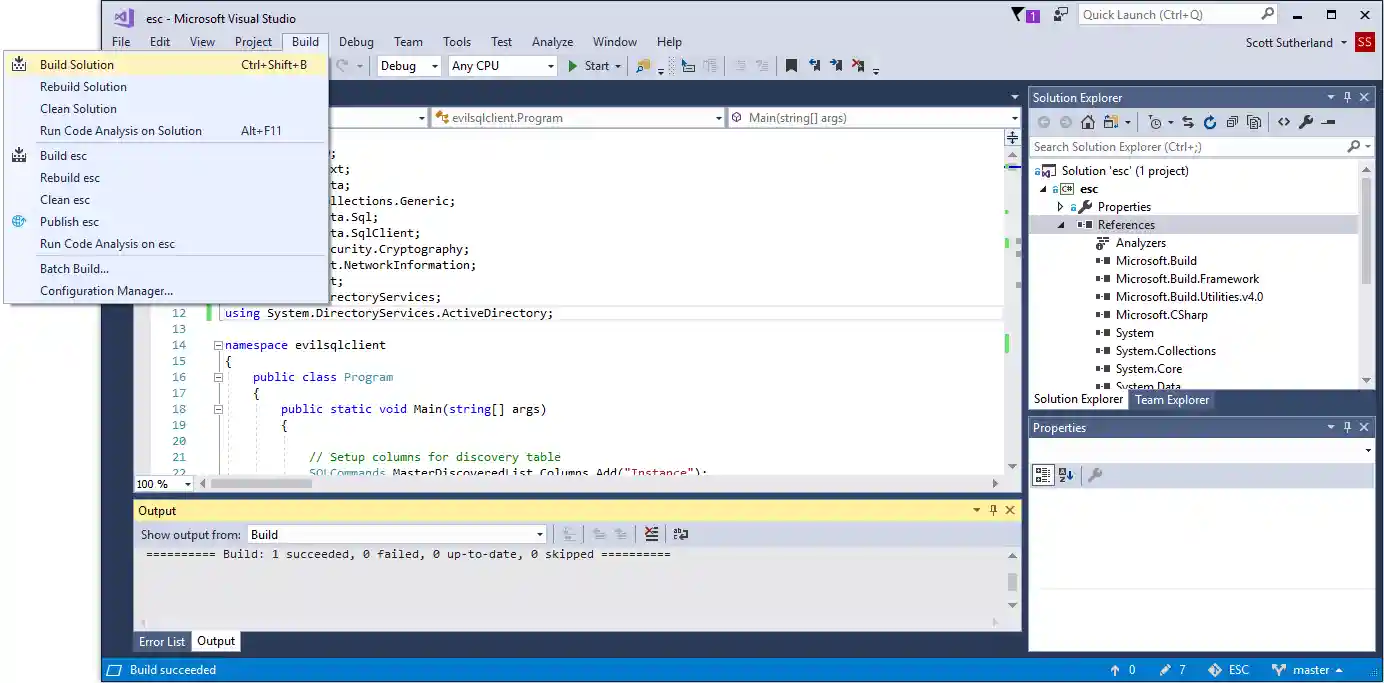Click the Home icon in Solution Explorer
The height and width of the screenshot is (683, 1384).
1087,122
